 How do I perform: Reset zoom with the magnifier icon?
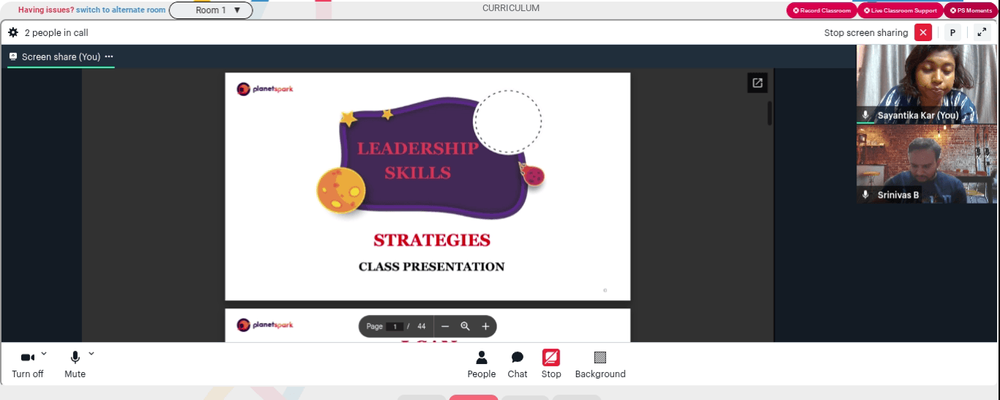(465, 326)
